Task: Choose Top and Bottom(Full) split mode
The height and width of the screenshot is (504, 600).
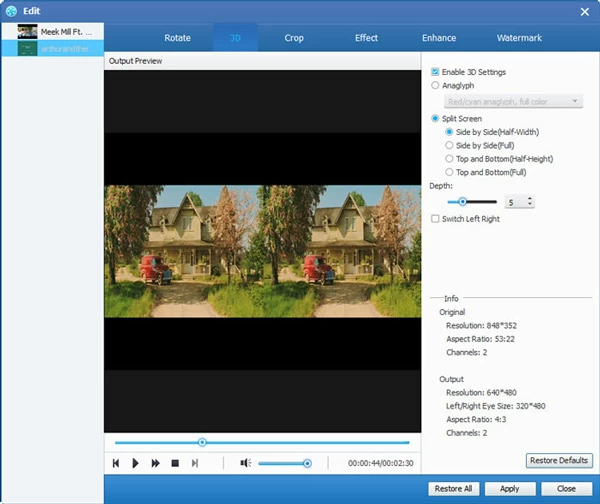Action: [449, 172]
